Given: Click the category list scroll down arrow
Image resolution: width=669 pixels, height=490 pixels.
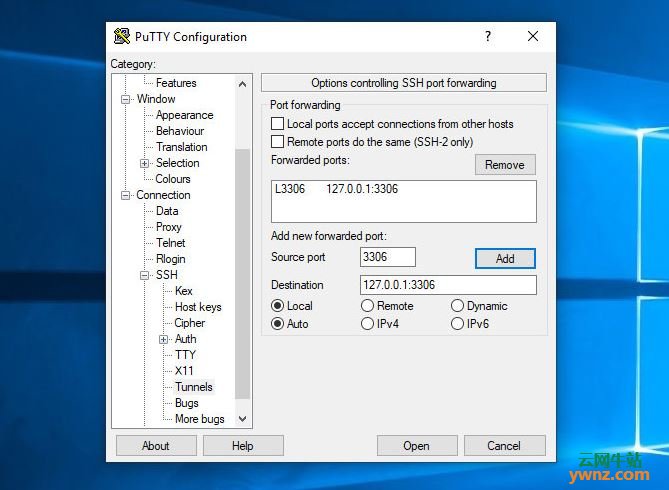Looking at the screenshot, I should [242, 419].
